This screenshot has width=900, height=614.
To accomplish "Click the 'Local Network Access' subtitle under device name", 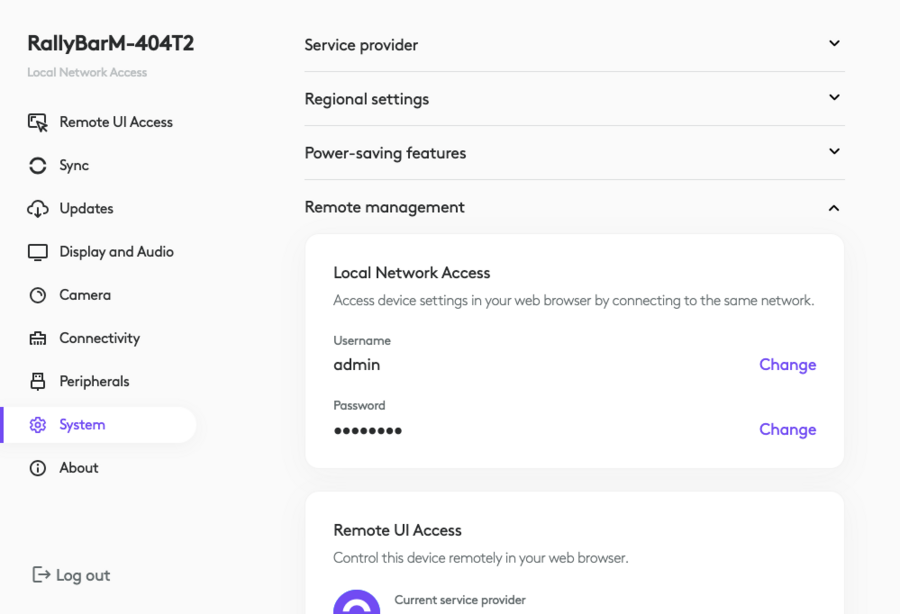I will pos(87,72).
